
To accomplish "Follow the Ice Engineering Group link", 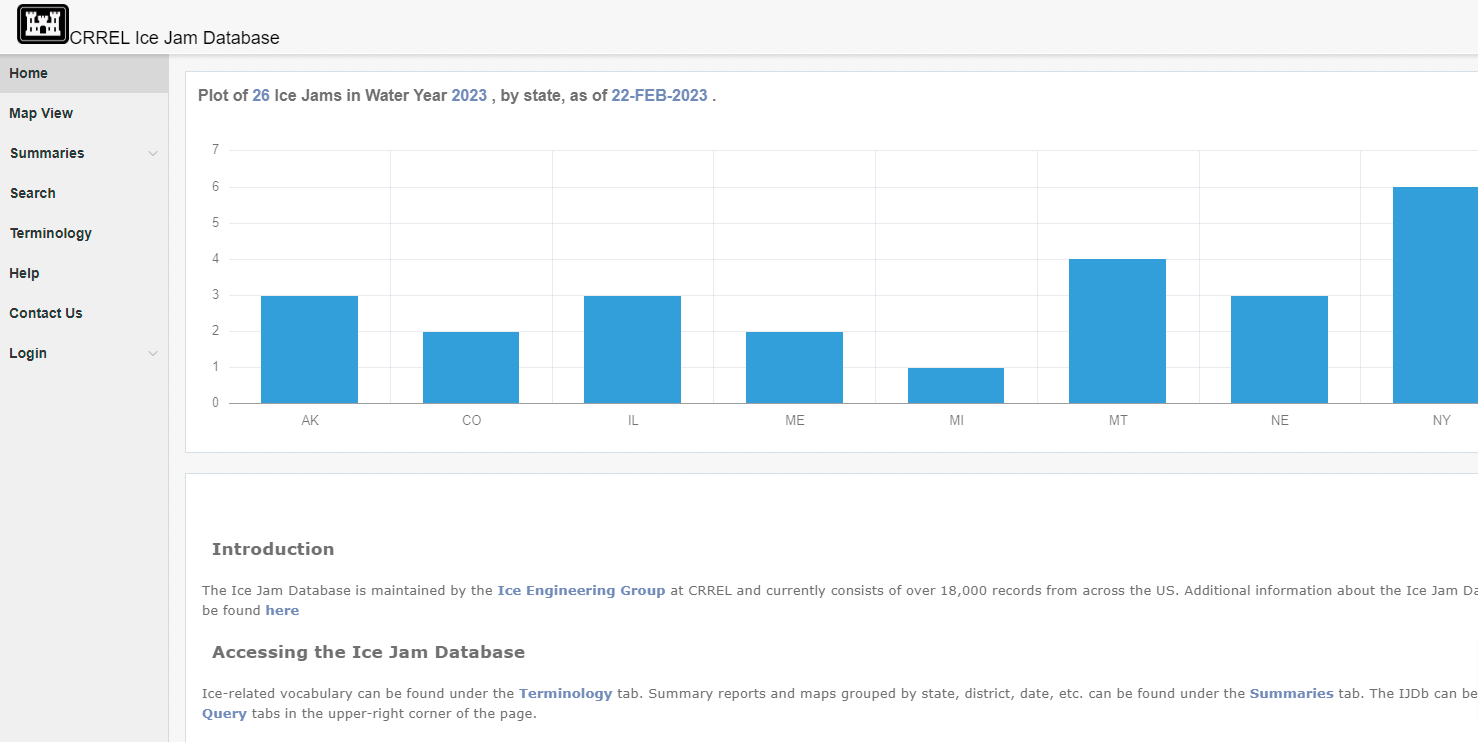I will [x=581, y=590].
